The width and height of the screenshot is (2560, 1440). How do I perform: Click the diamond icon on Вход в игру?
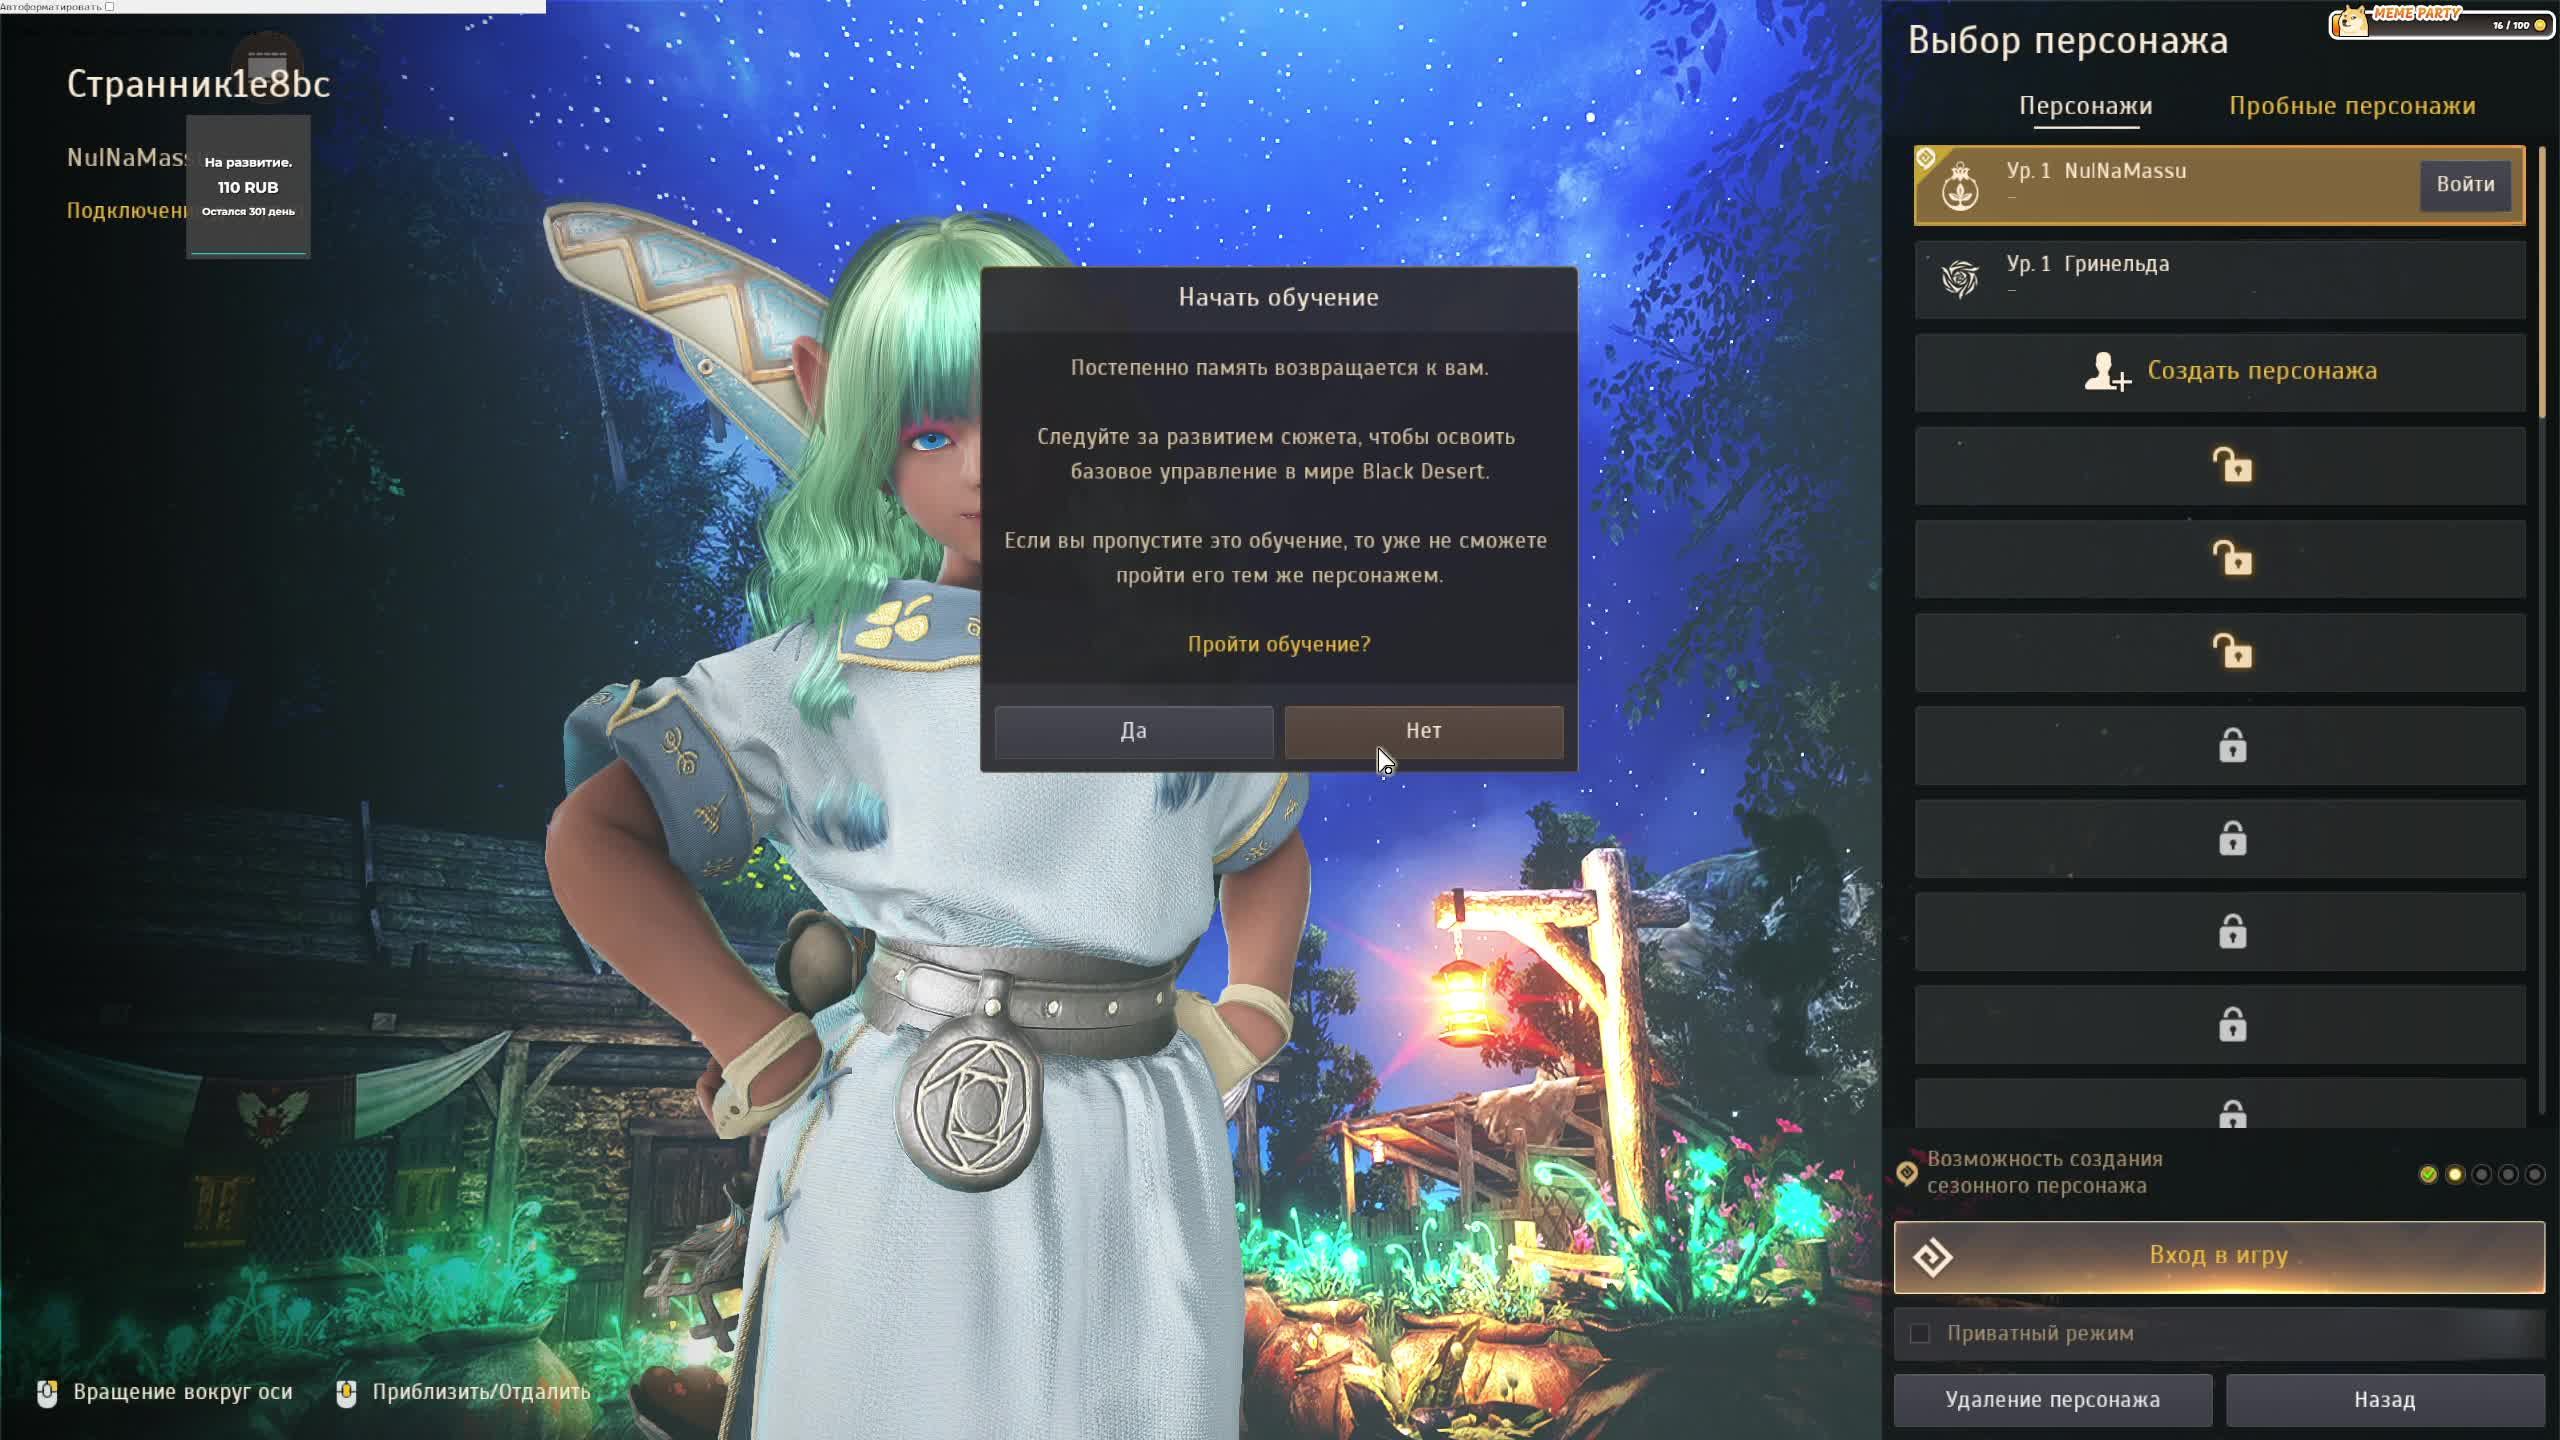coord(1932,1257)
